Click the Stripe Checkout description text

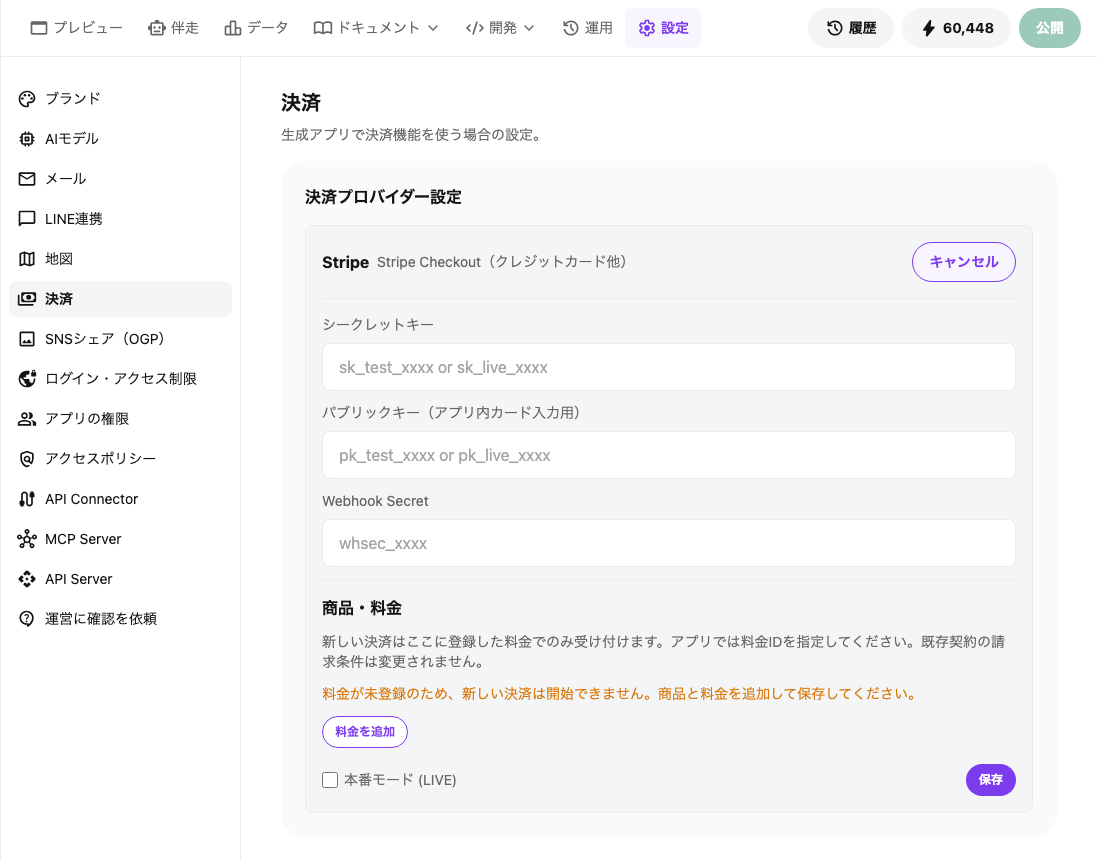pyautogui.click(x=502, y=262)
